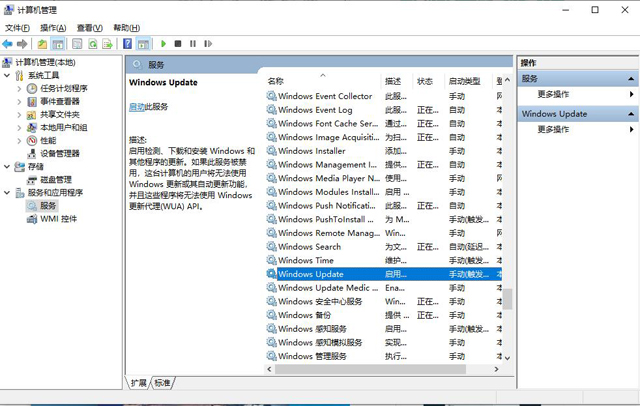Open 更多操作 under Windows Update section
The width and height of the screenshot is (640, 406).
click(553, 129)
